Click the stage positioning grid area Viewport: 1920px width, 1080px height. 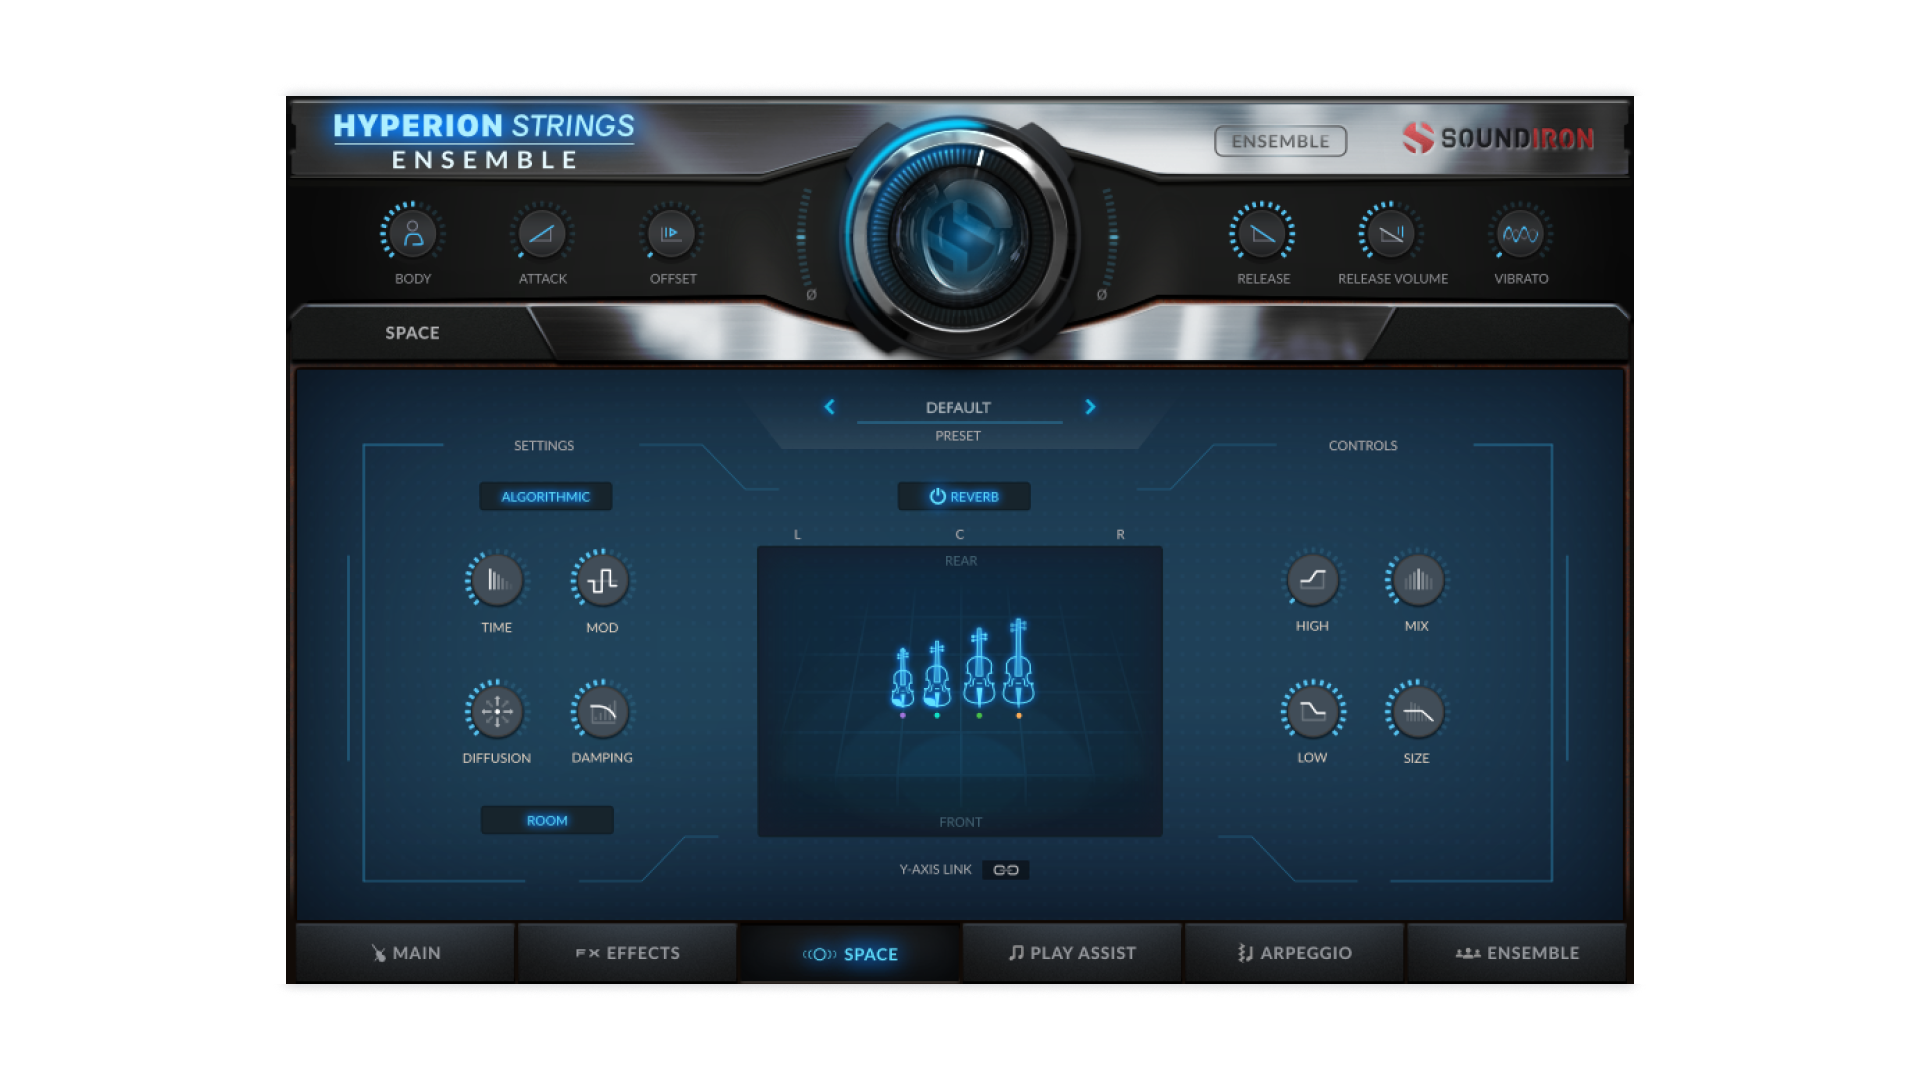[x=960, y=691]
